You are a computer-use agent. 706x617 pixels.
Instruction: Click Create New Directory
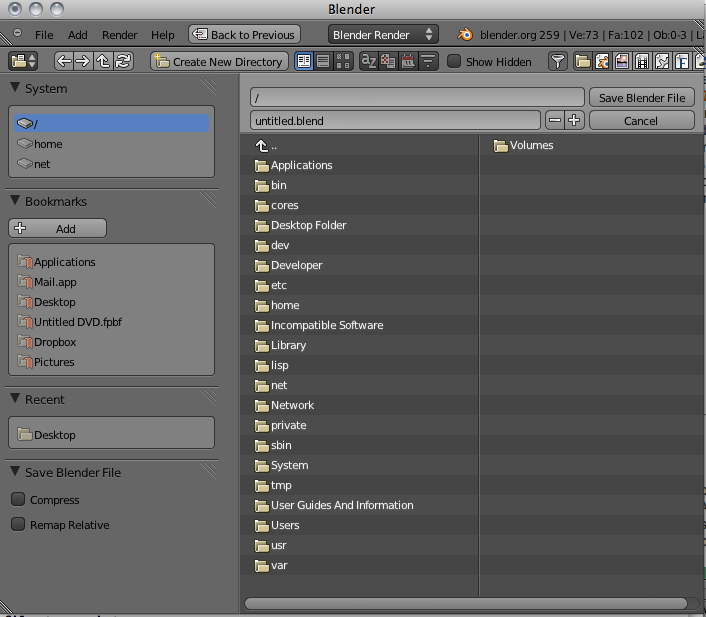tap(219, 61)
